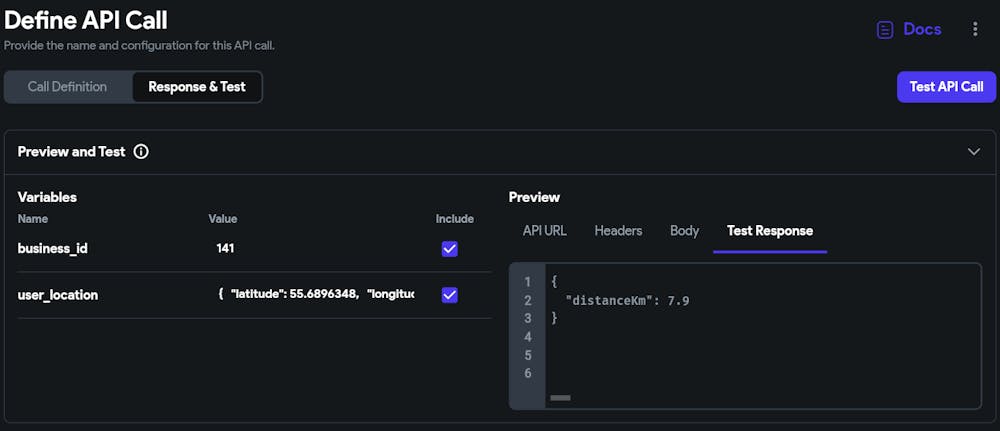Viewport: 1000px width, 431px height.
Task: Uncheck the business_id include checkbox
Action: 450,248
